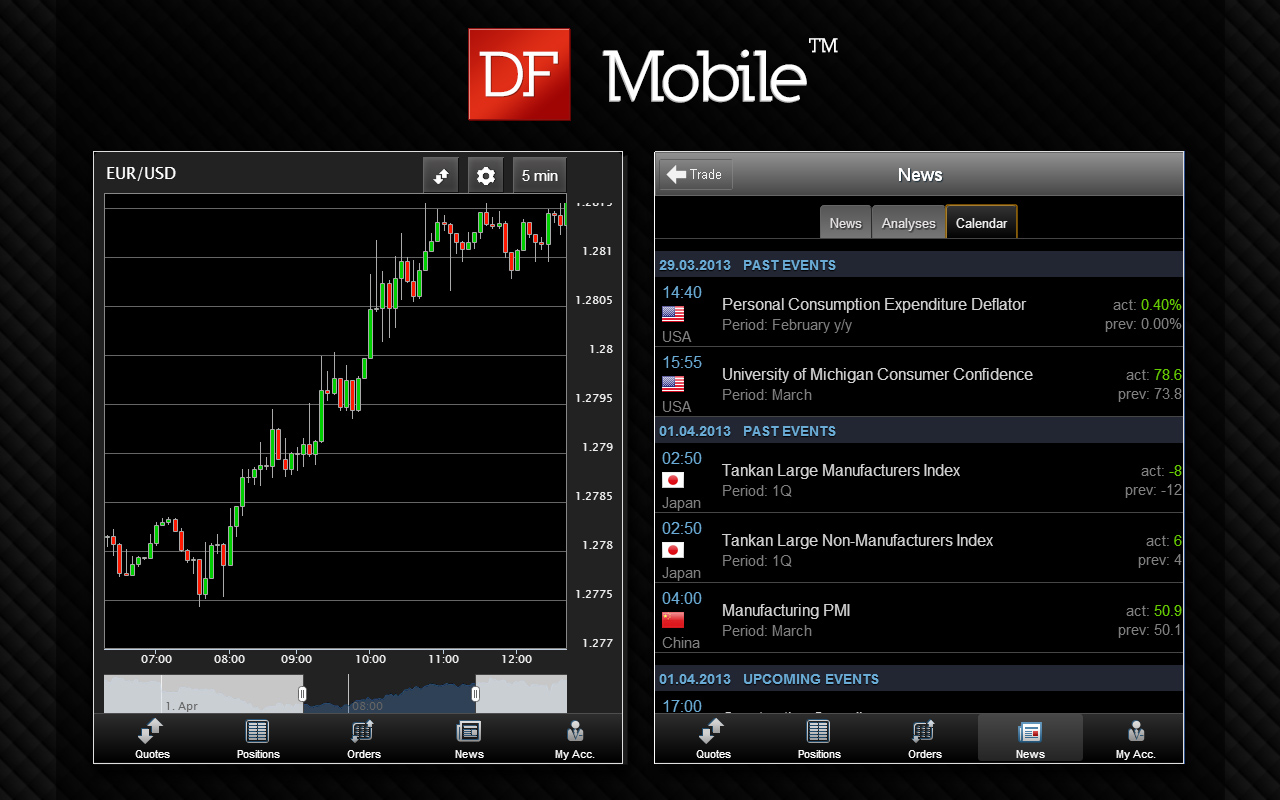Click China flag of Manufacturing PMI event
Screen dimensions: 1280x800
(x=673, y=620)
